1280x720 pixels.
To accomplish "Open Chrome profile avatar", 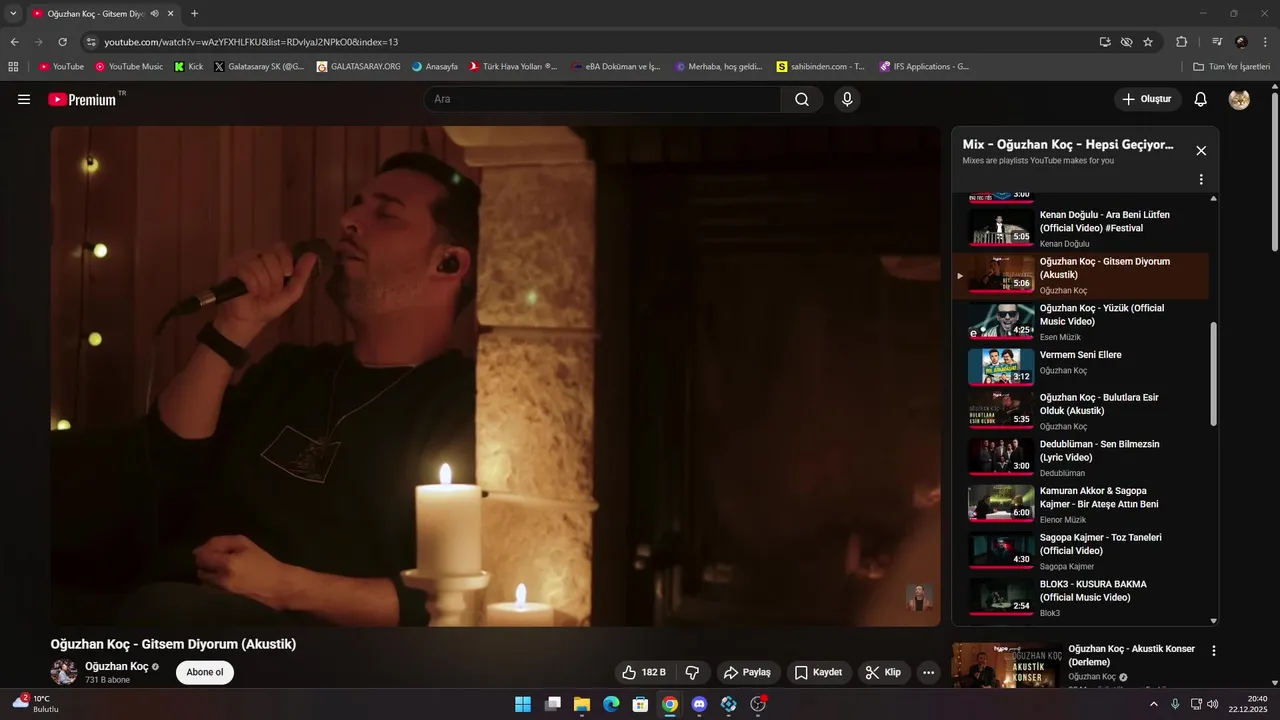I will pos(1241,42).
